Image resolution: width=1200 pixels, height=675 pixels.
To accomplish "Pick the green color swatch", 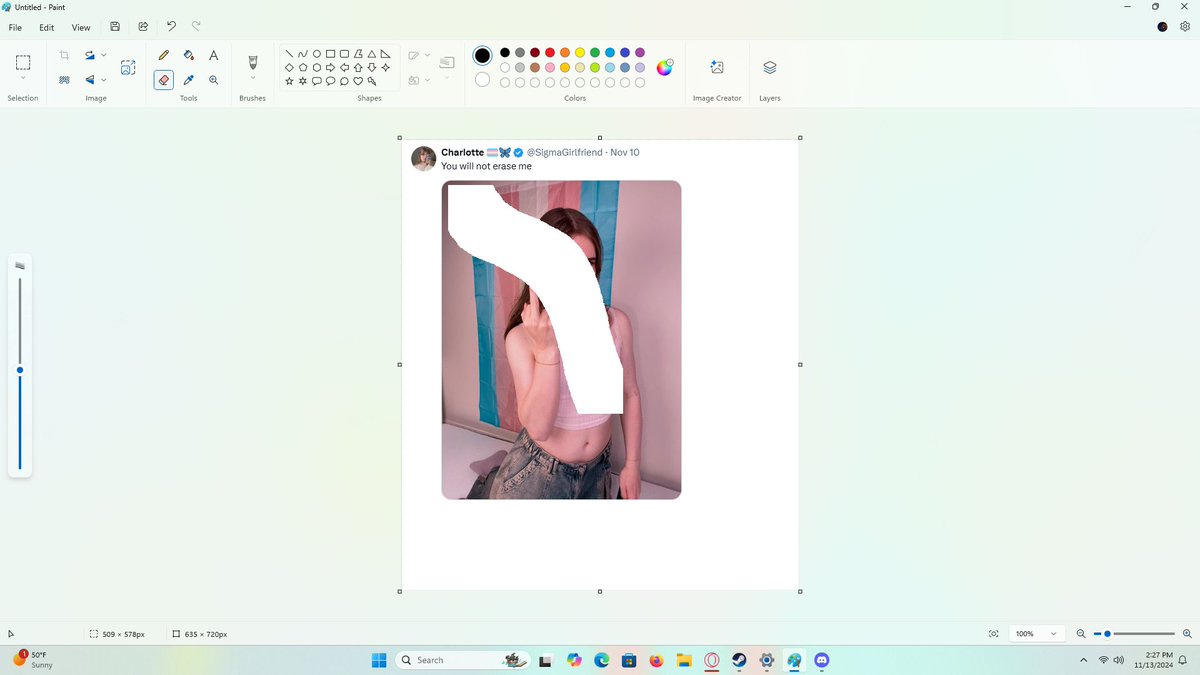I will click(595, 52).
